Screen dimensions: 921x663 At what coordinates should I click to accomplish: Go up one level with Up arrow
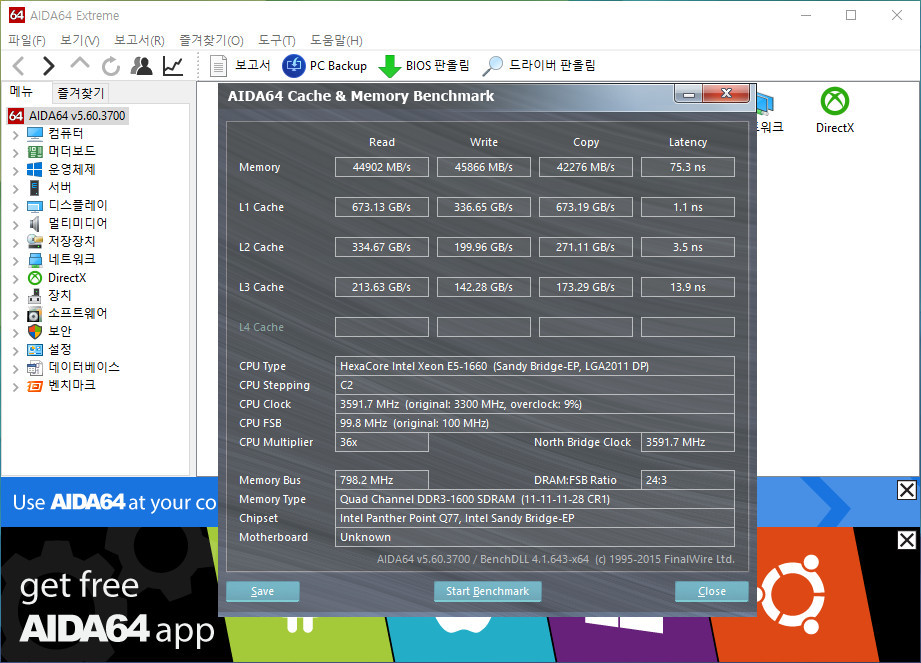[80, 63]
